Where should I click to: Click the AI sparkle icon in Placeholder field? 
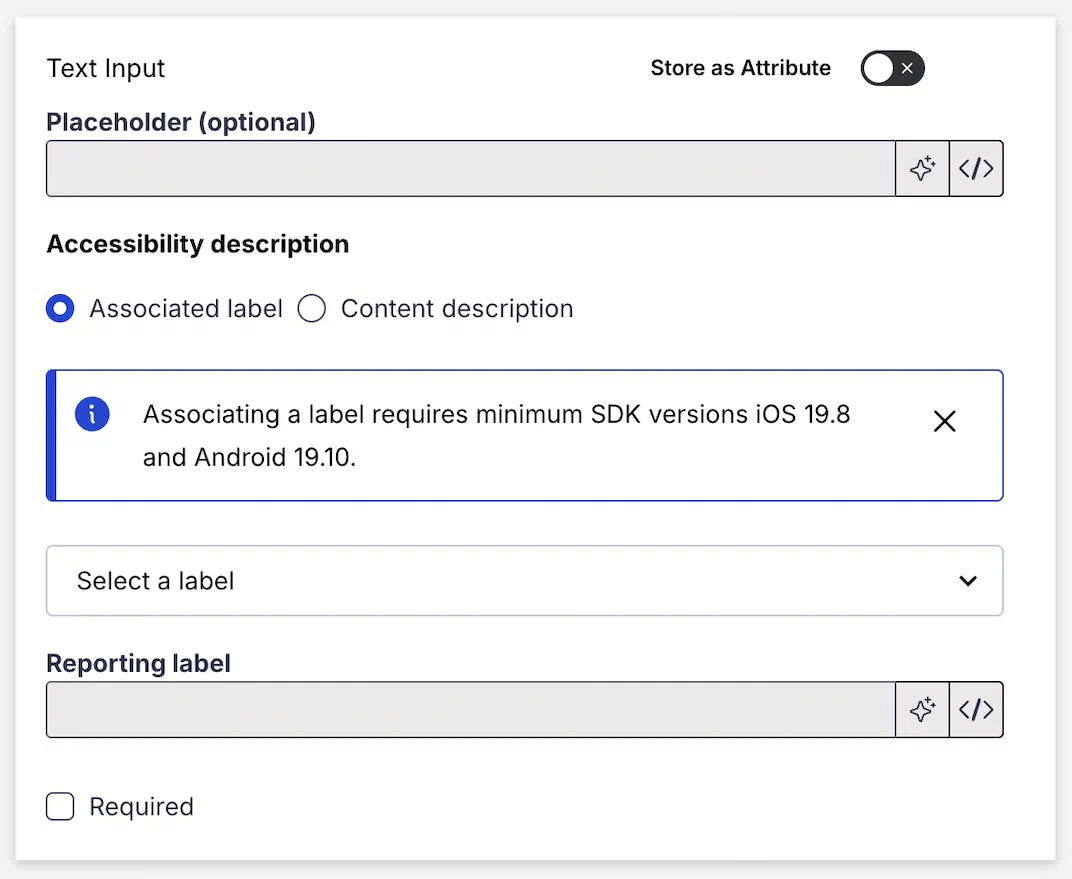tap(922, 169)
